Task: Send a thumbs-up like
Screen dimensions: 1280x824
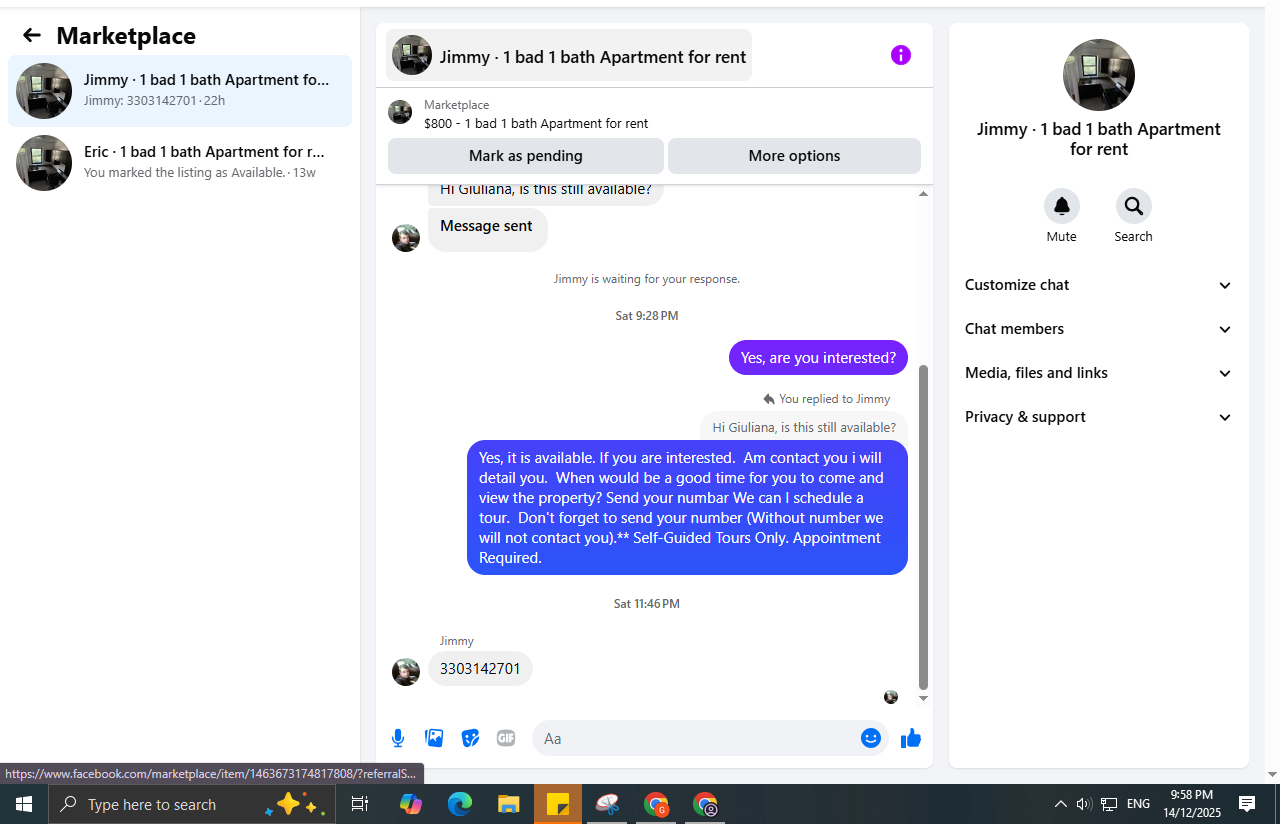Action: pyautogui.click(x=911, y=738)
